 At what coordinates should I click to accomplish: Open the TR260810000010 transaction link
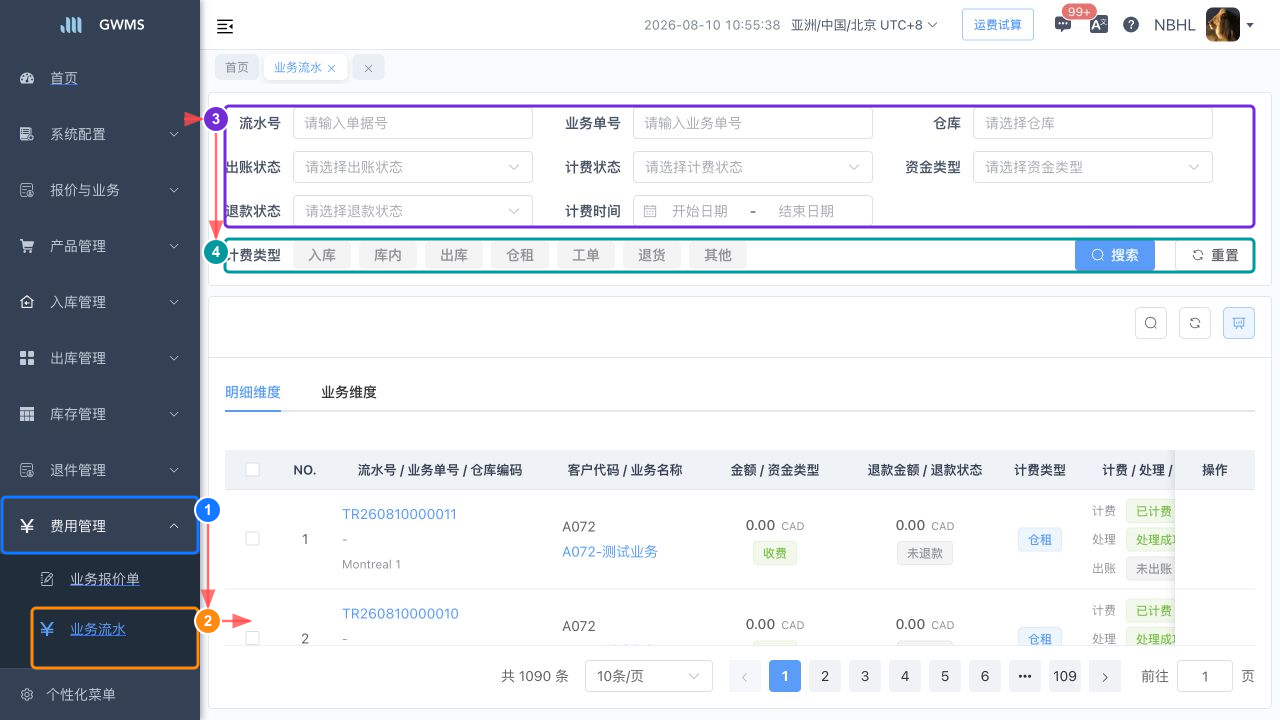tap(400, 614)
